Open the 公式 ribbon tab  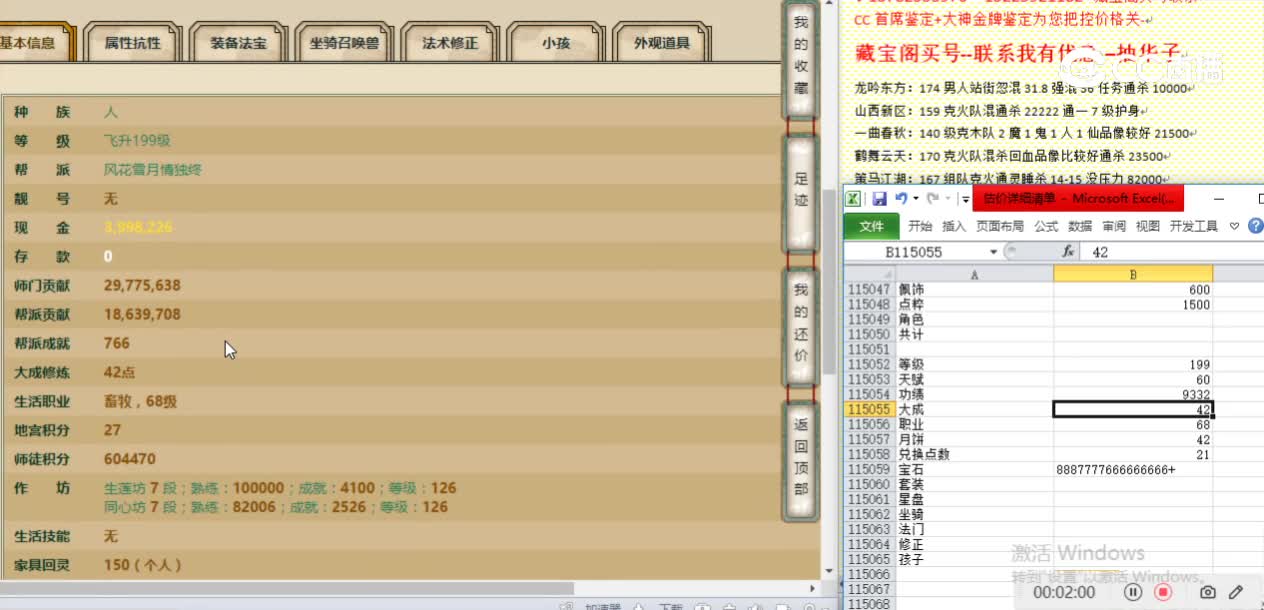click(1046, 227)
